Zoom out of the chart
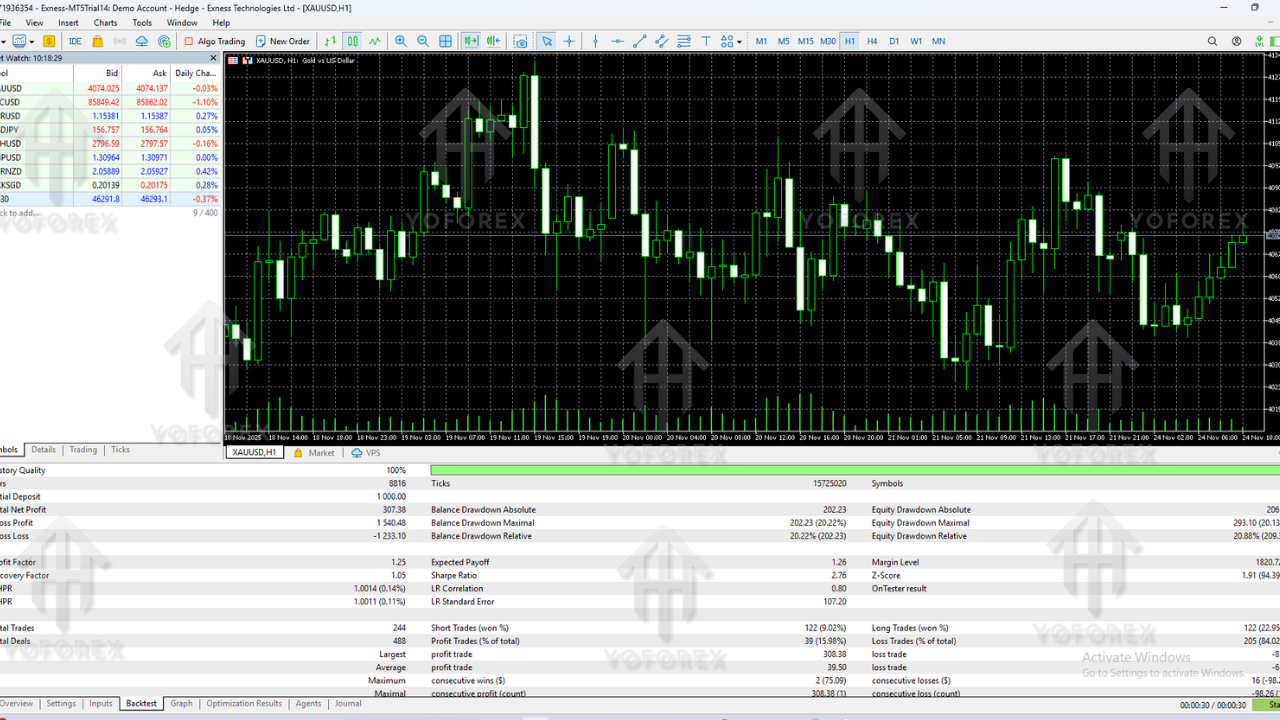This screenshot has width=1280, height=720. (x=422, y=41)
